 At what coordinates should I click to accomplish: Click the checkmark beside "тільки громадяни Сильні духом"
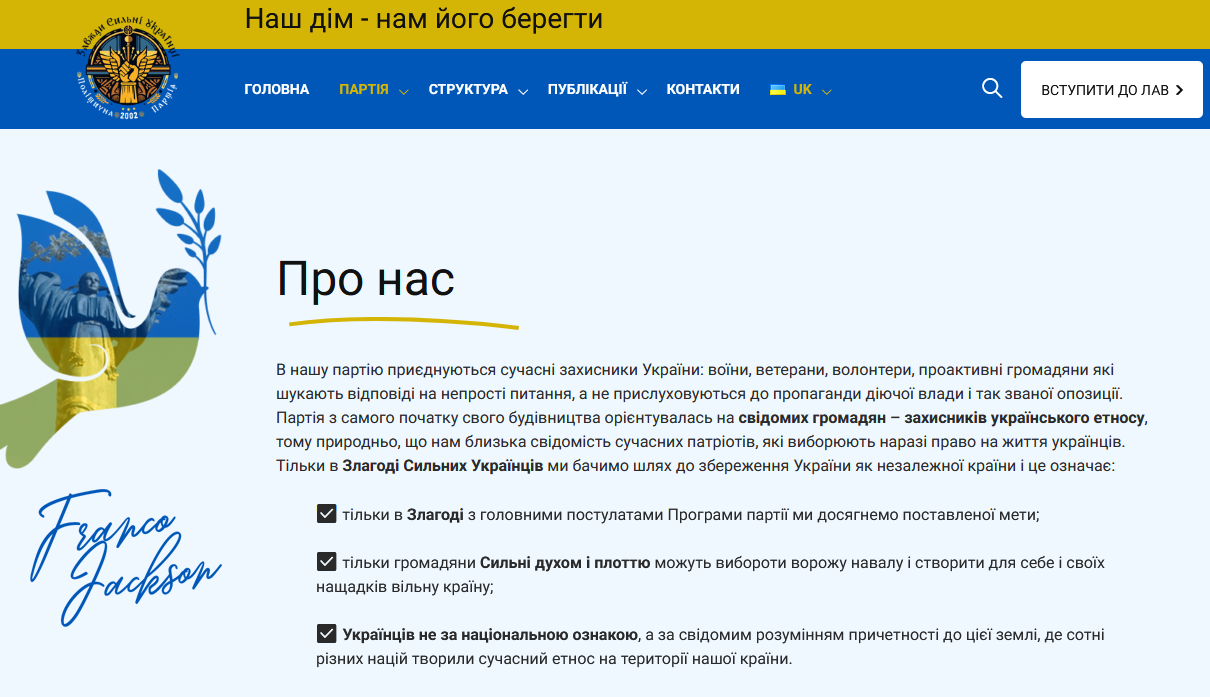[x=326, y=562]
